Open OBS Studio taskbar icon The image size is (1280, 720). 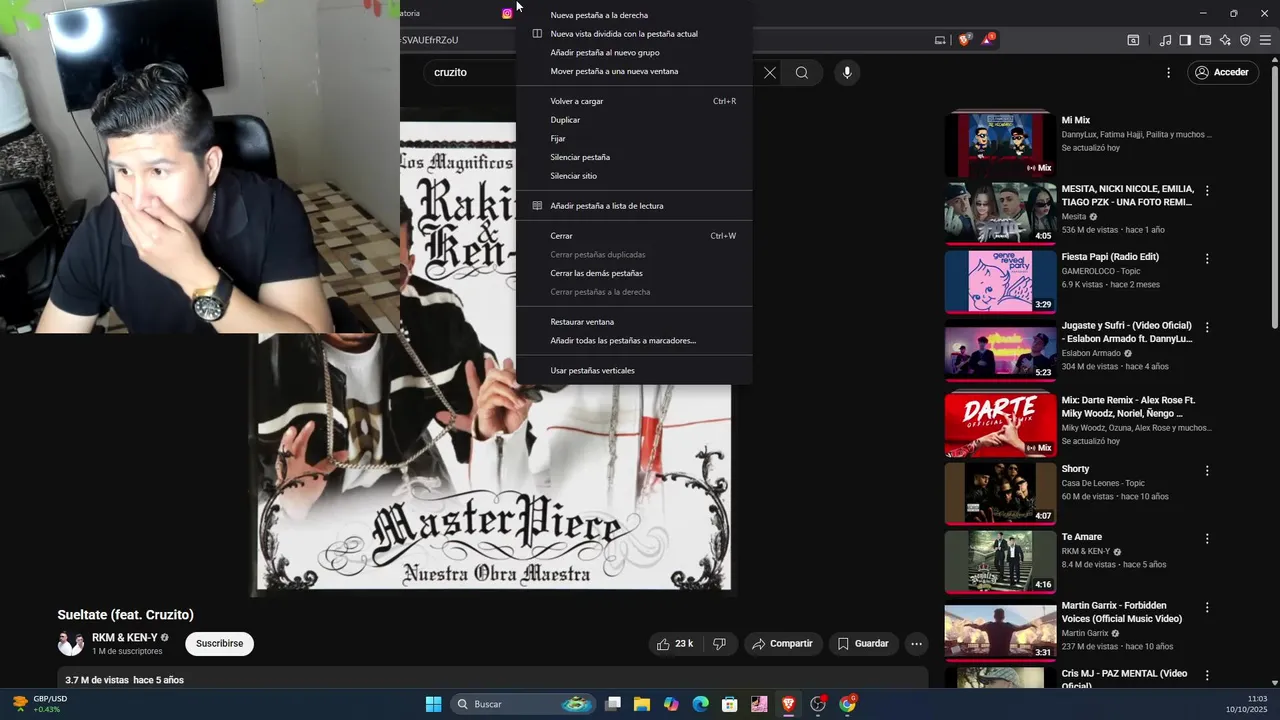coord(818,704)
